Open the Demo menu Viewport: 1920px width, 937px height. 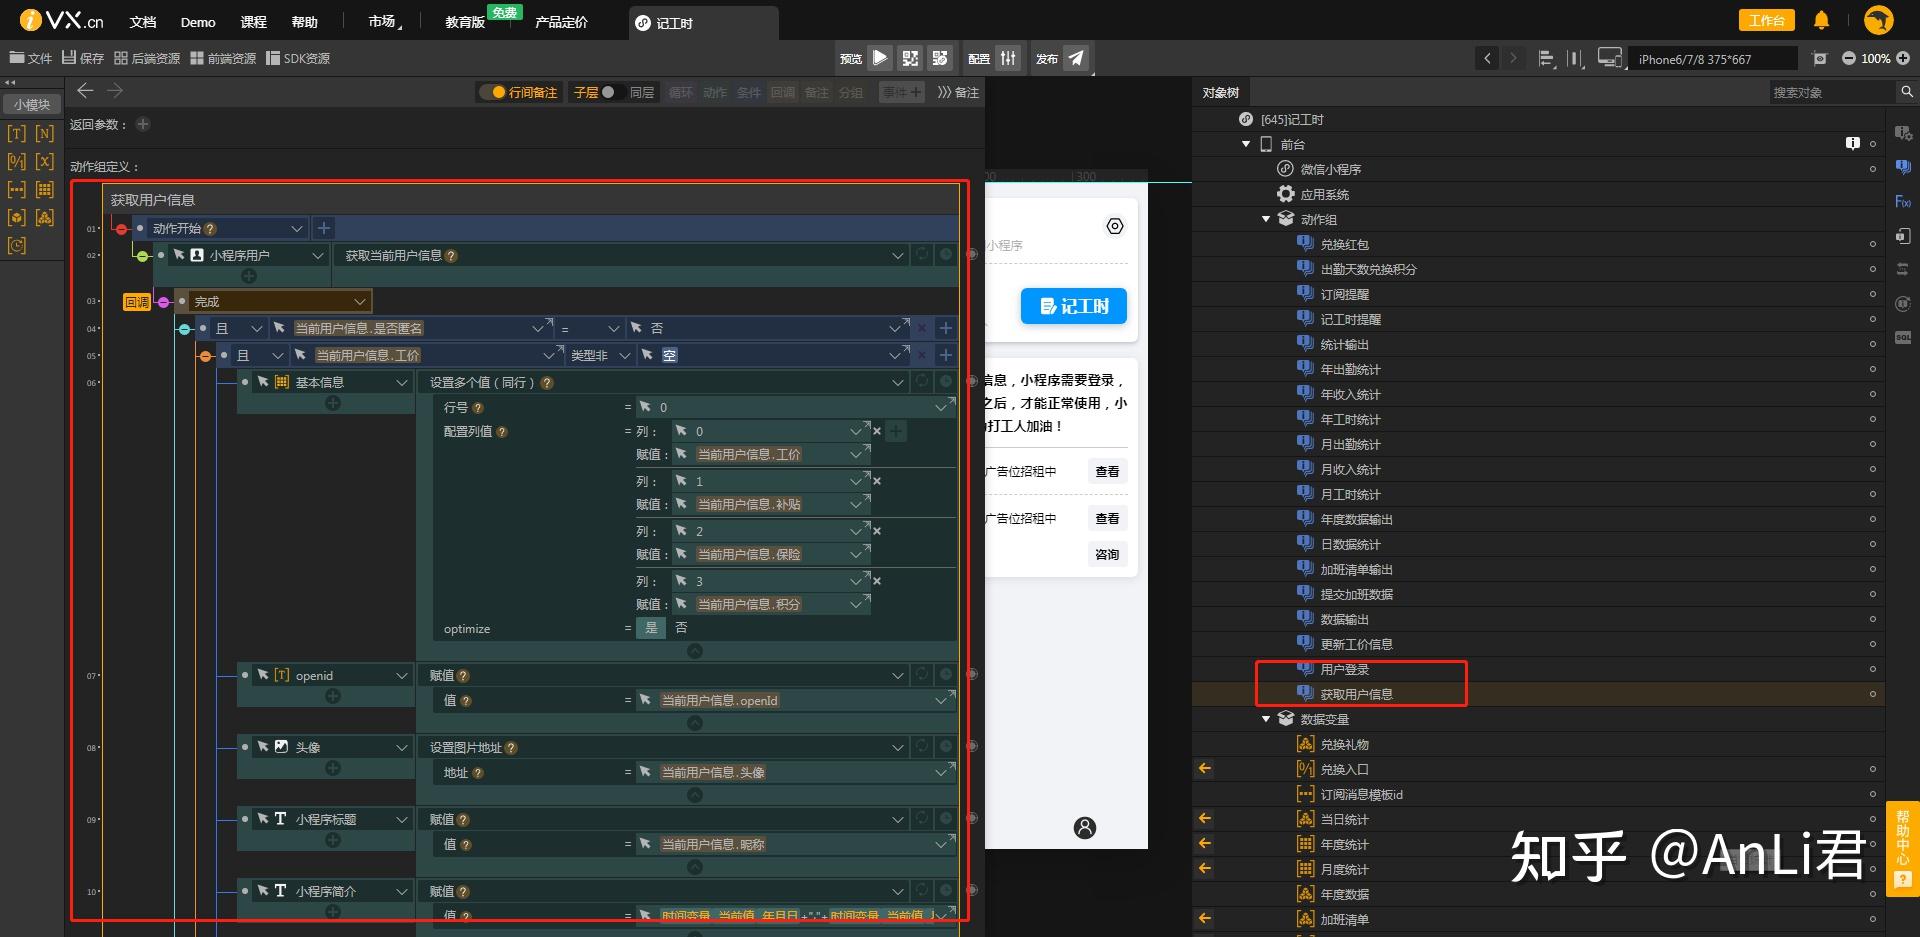(x=198, y=22)
